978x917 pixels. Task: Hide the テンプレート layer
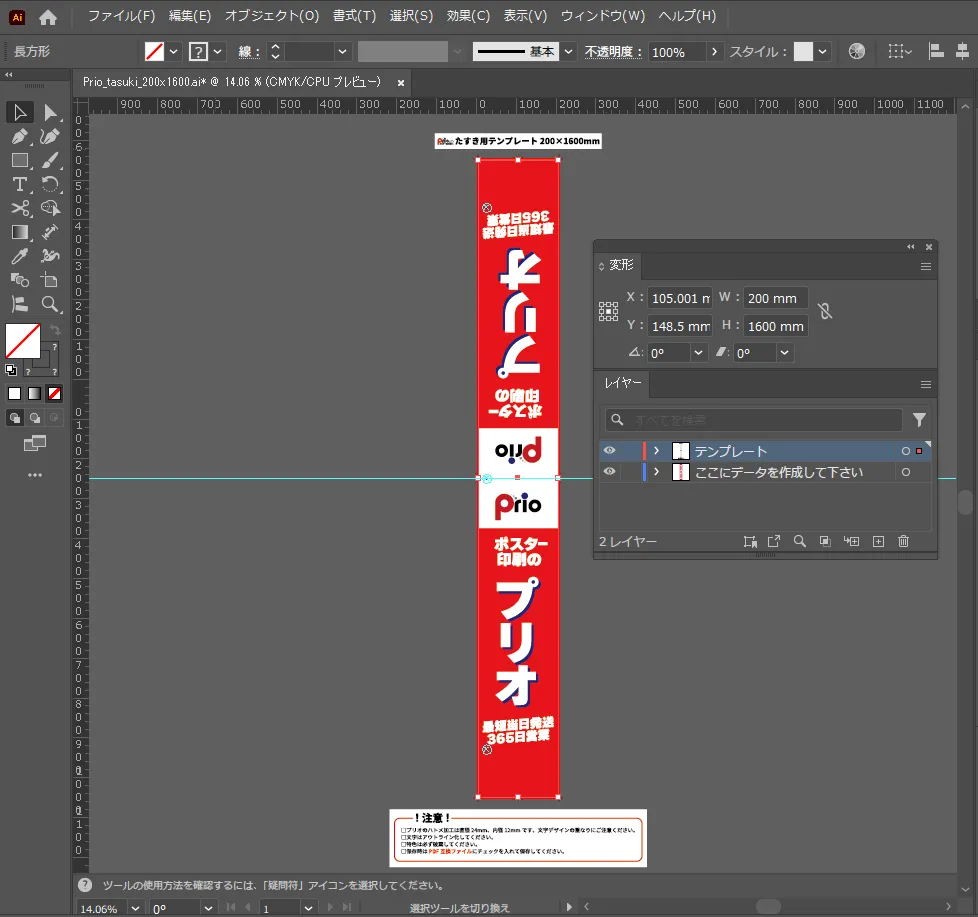[609, 450]
